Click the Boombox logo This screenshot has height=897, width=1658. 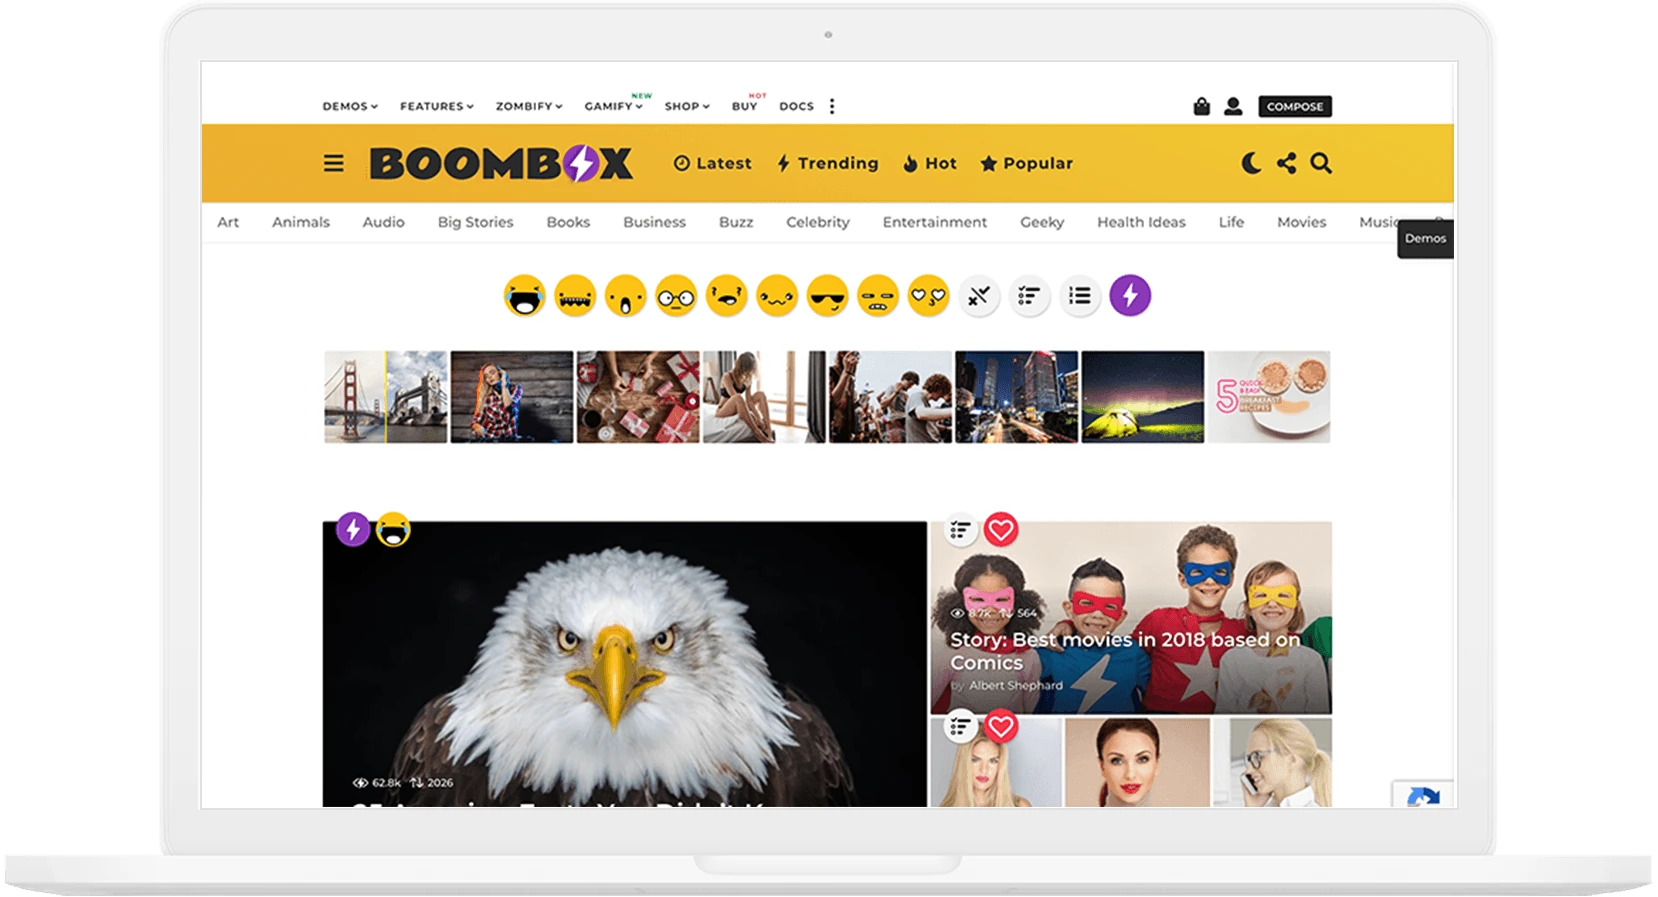(x=501, y=163)
